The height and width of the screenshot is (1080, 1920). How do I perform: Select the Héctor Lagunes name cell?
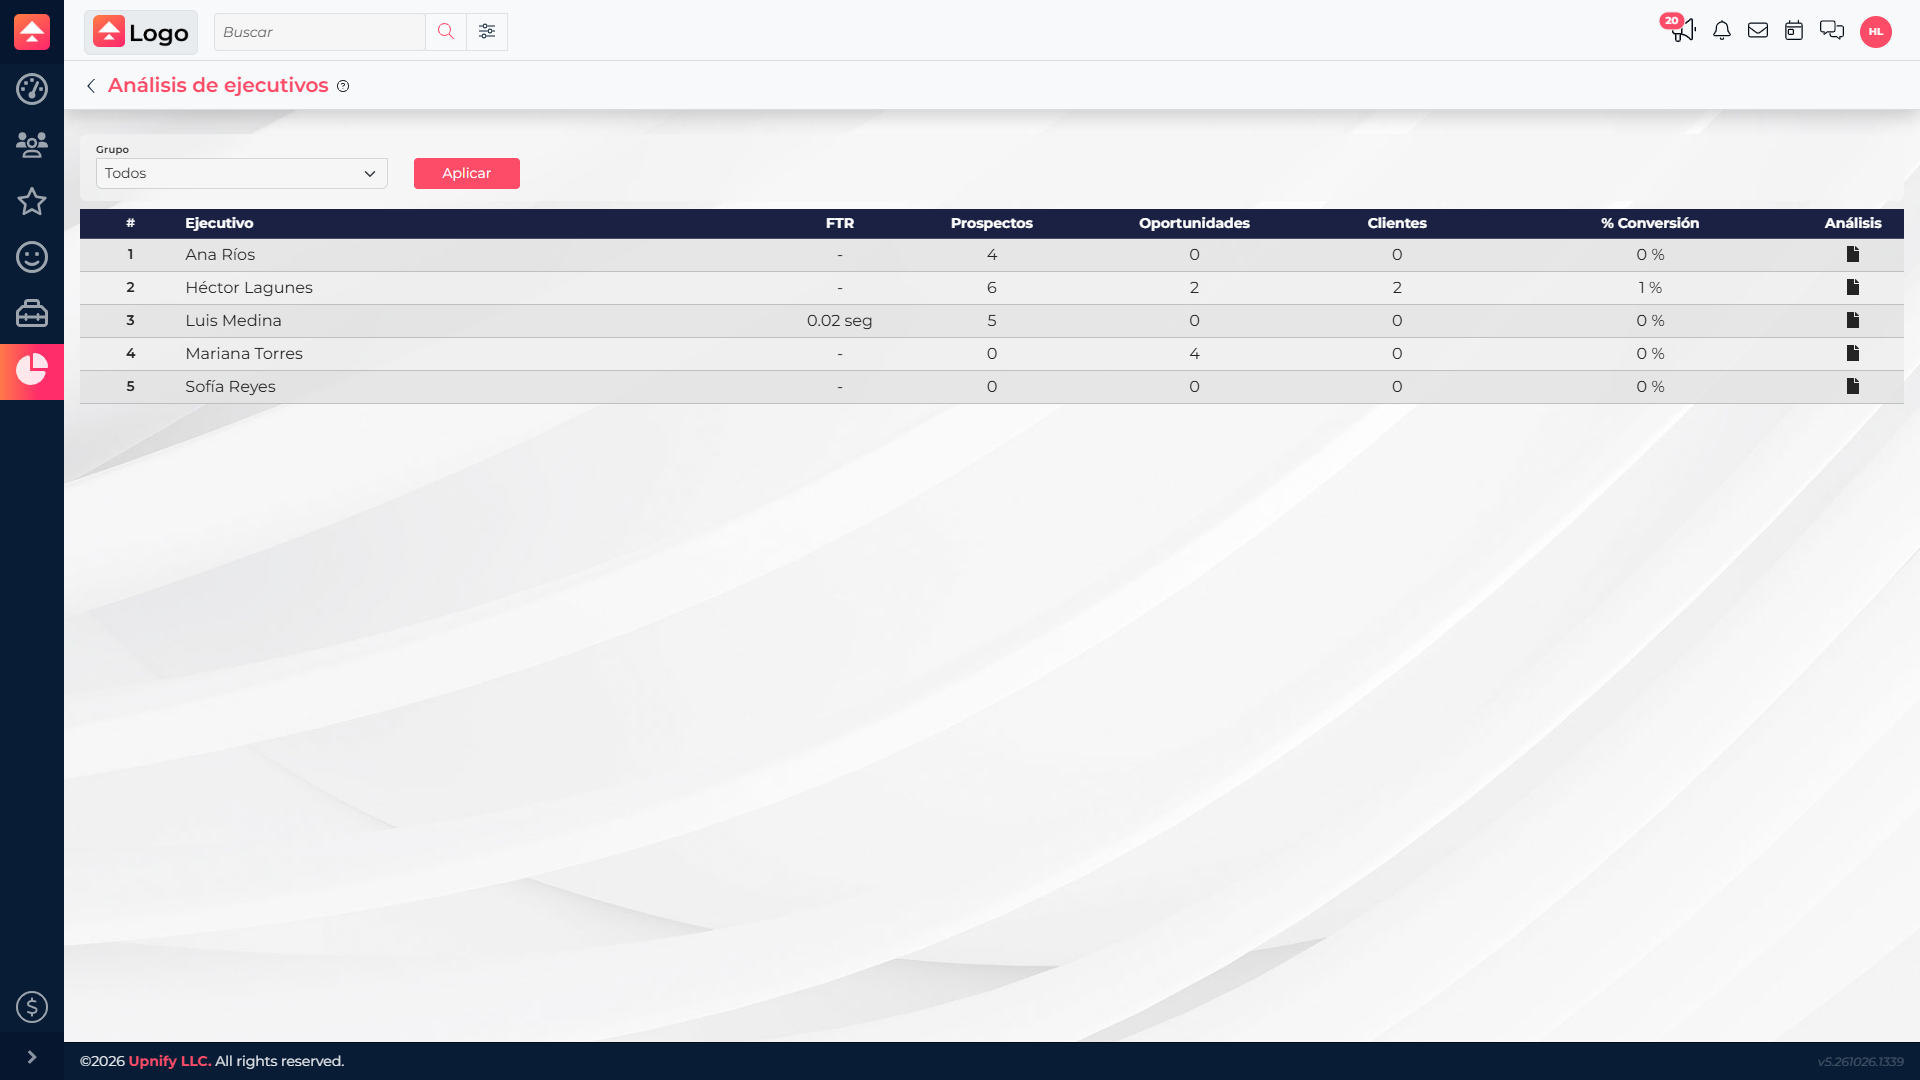point(249,288)
